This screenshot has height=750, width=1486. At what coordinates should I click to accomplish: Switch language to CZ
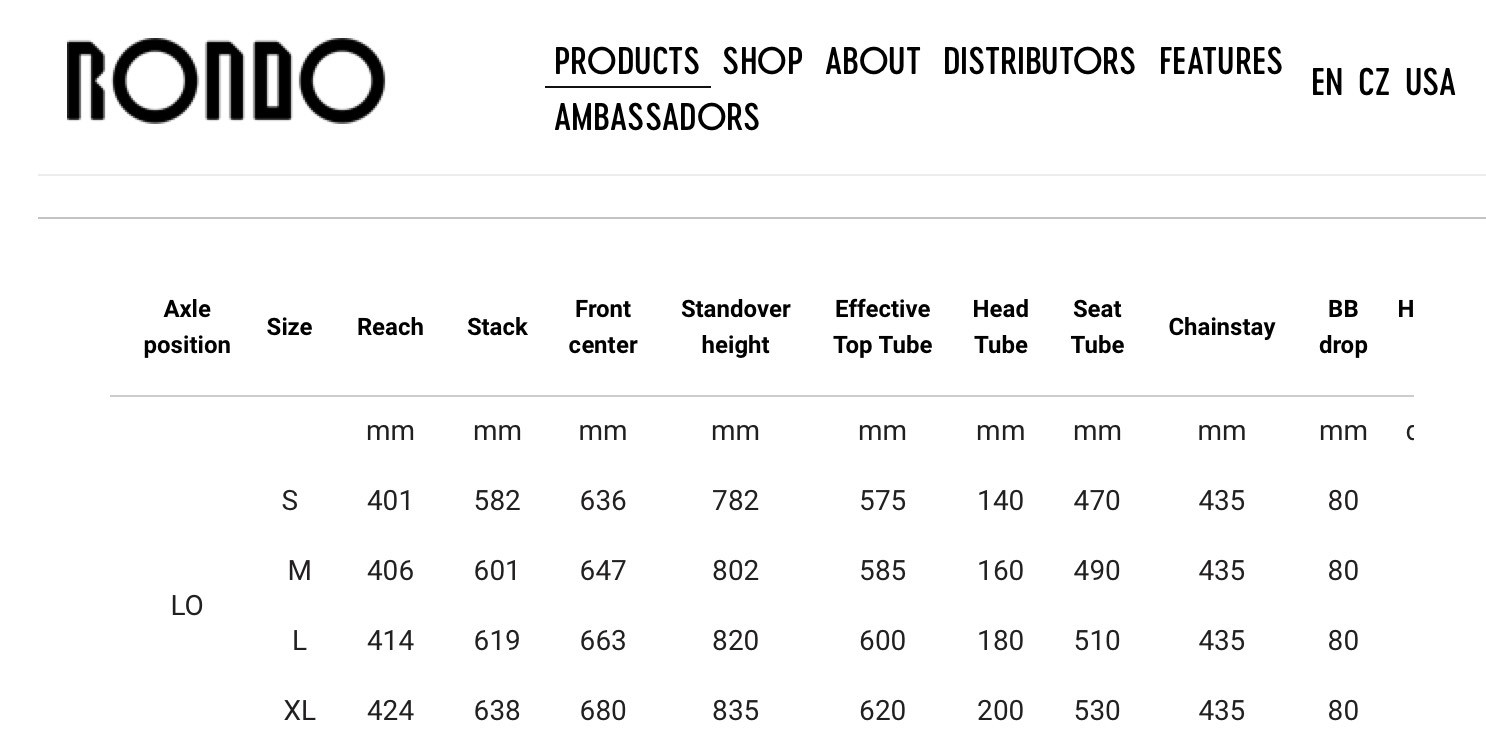click(1374, 83)
